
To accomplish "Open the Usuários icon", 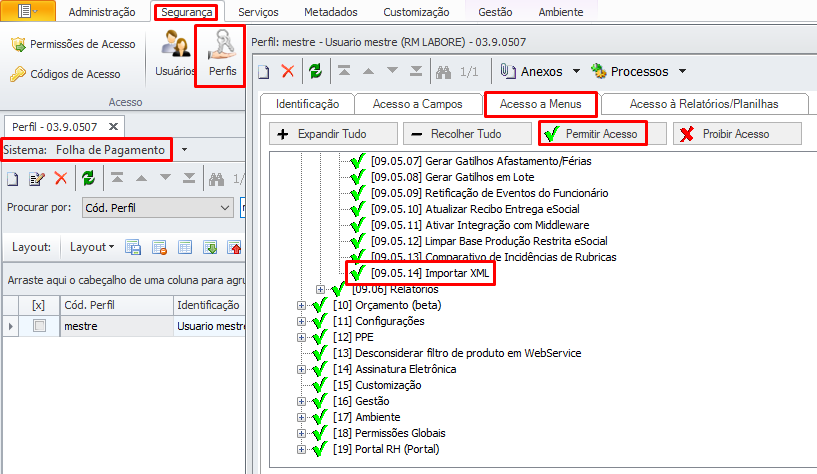I will pos(175,53).
